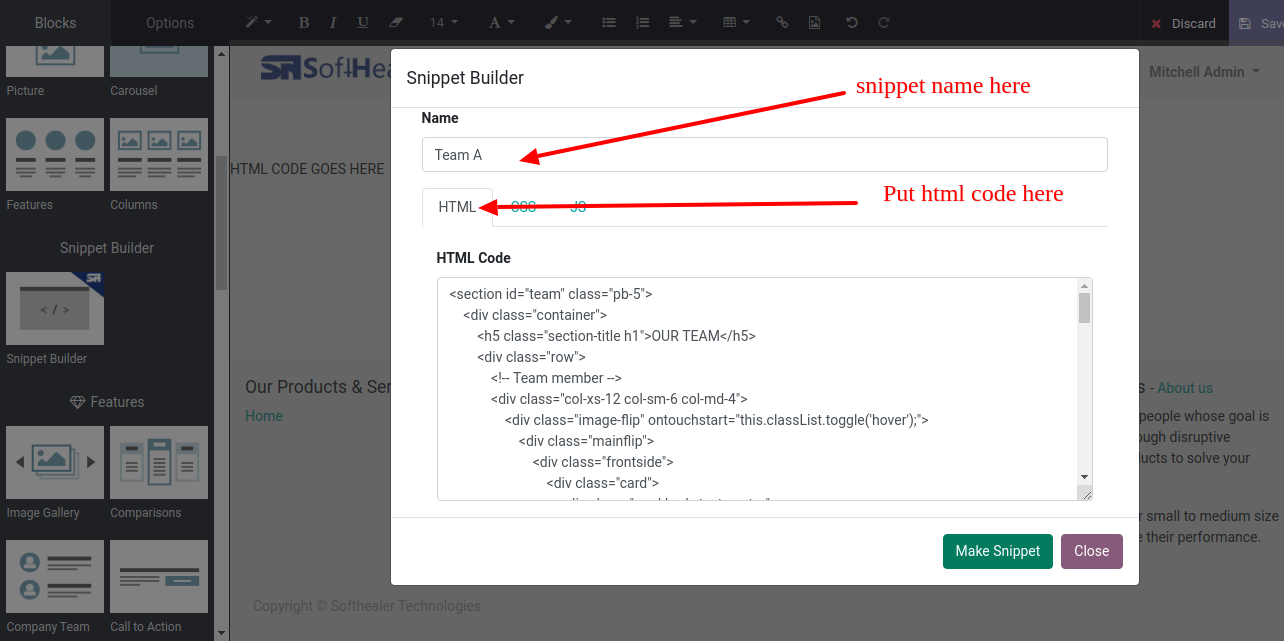Toggle italic formatting
The image size is (1284, 641).
[333, 22]
